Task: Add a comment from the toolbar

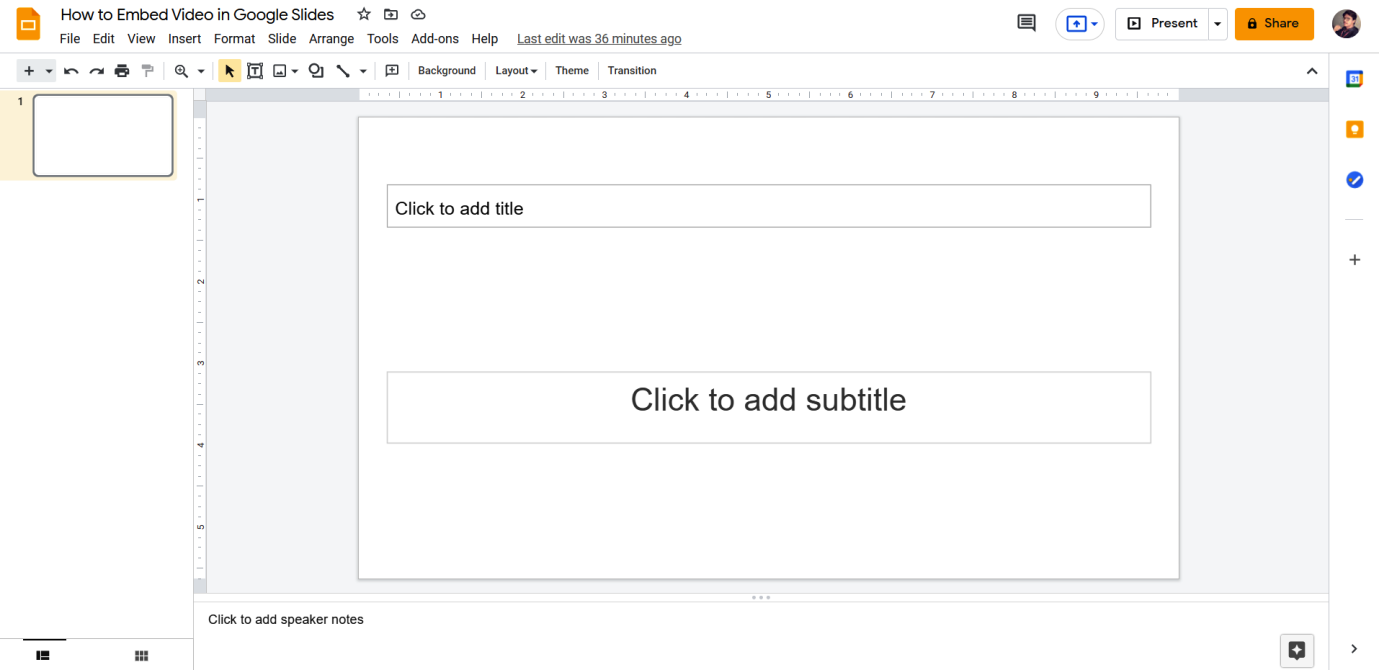Action: pos(392,71)
